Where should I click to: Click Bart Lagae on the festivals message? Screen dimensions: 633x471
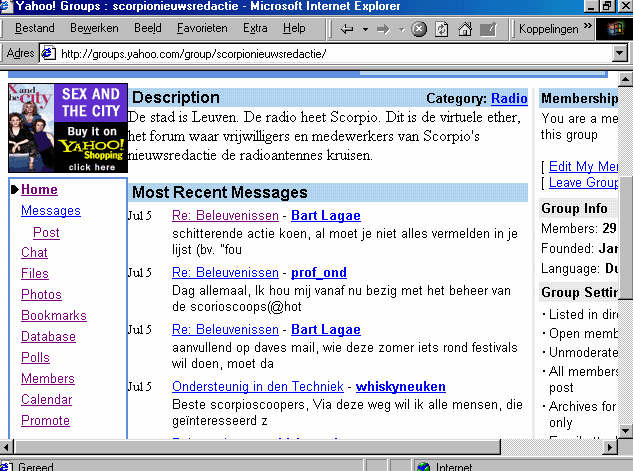click(x=326, y=329)
